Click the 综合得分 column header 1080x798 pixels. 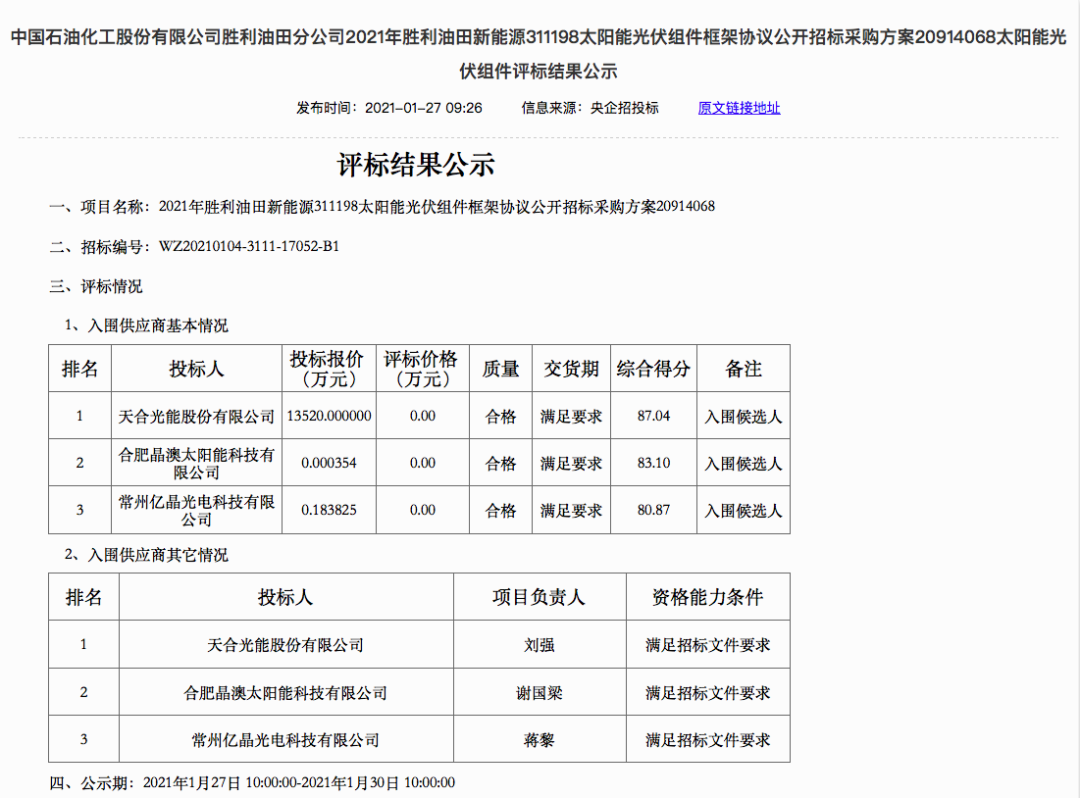click(653, 369)
